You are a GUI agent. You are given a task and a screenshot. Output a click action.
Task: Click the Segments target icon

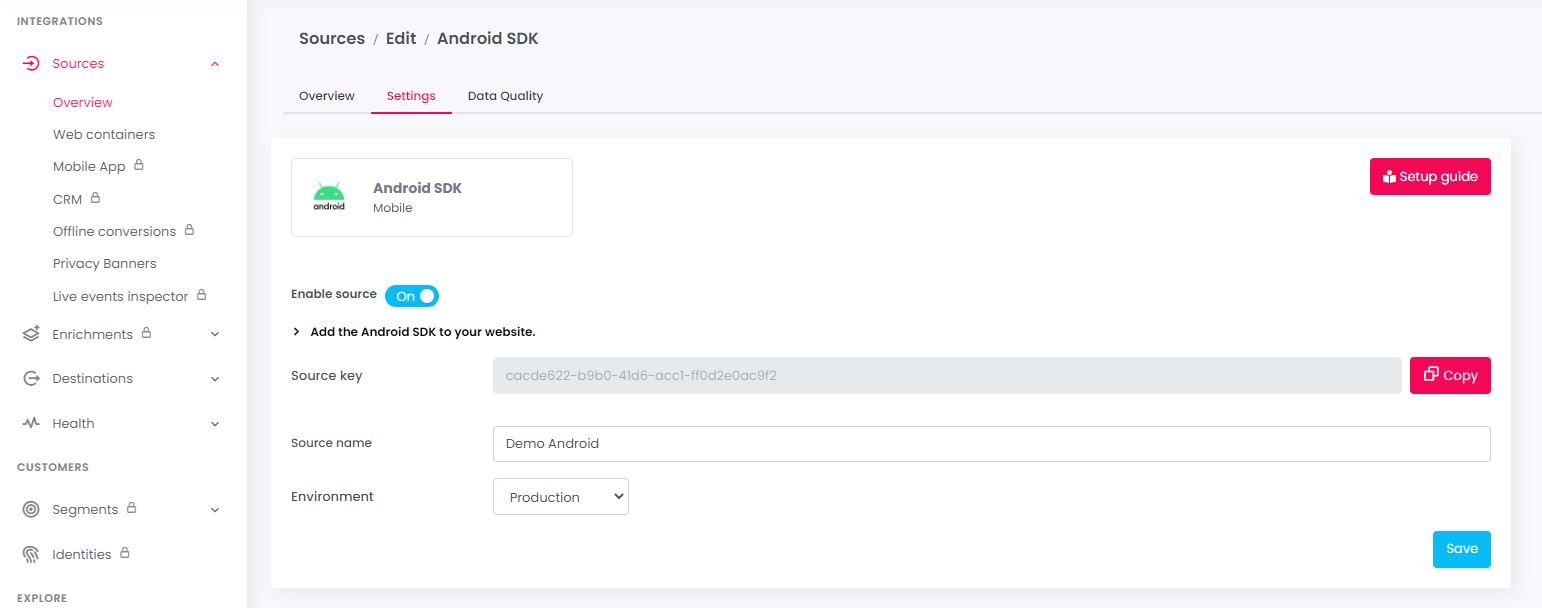point(31,509)
